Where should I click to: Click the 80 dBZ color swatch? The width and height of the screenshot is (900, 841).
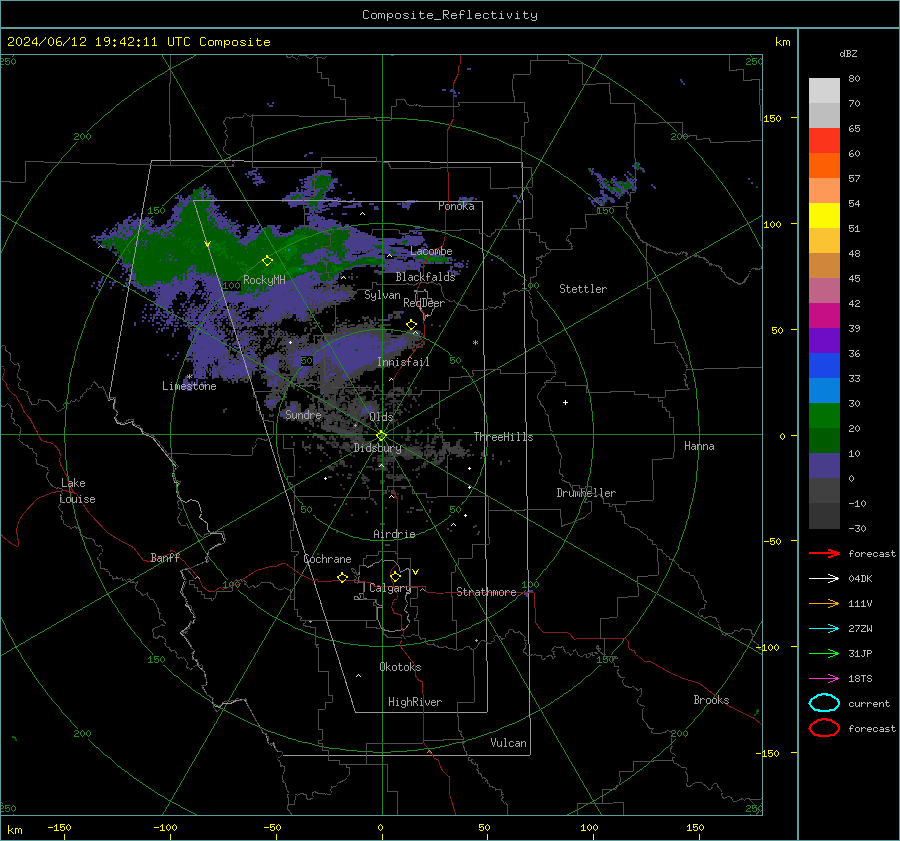824,90
